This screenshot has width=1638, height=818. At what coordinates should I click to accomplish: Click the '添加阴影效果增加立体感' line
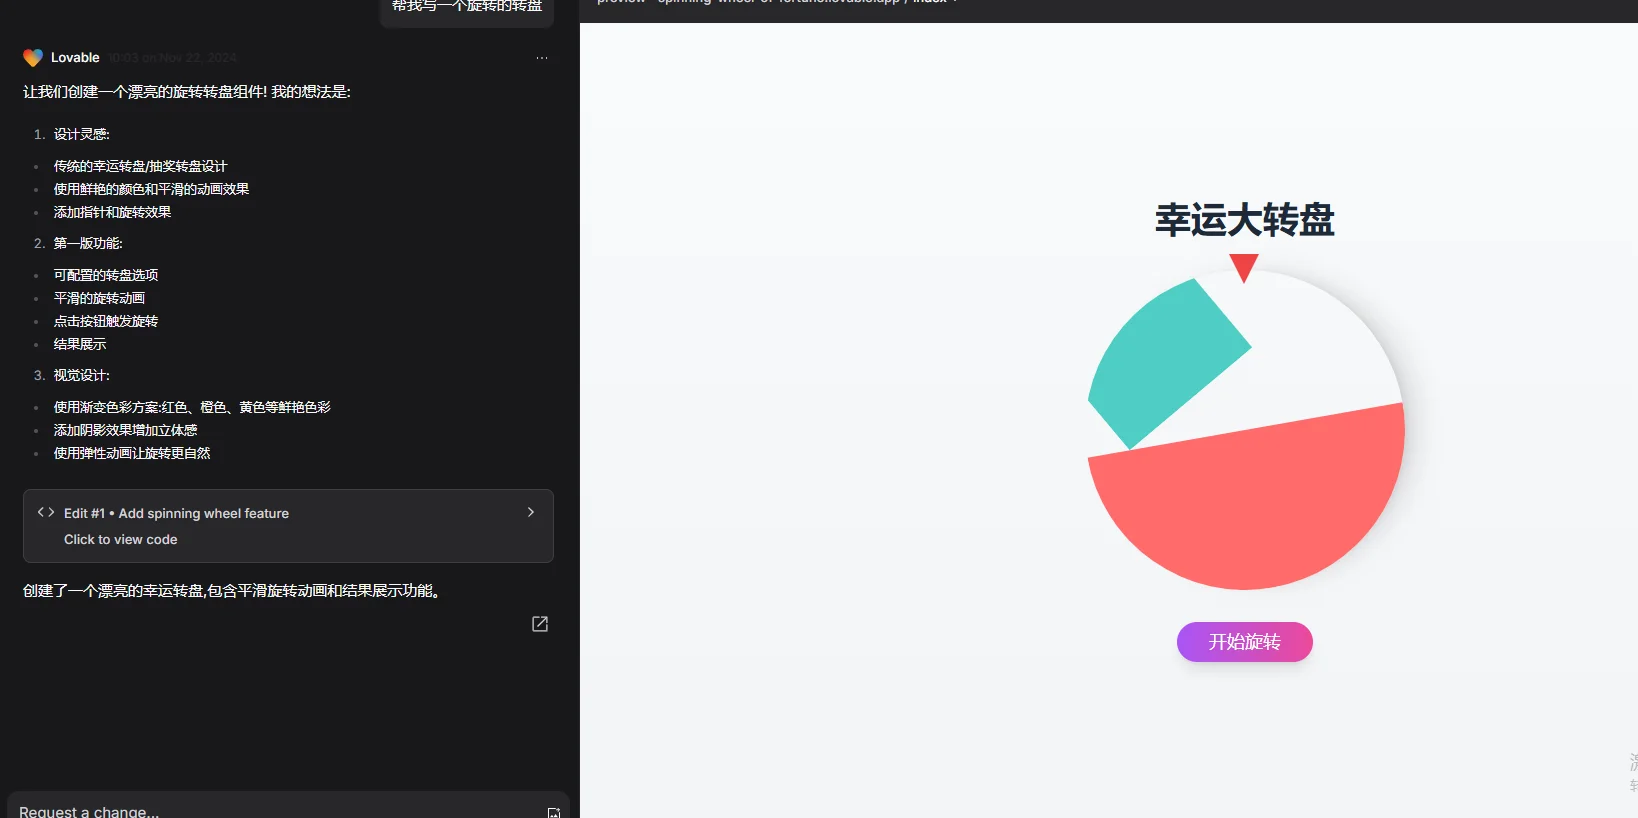126,430
